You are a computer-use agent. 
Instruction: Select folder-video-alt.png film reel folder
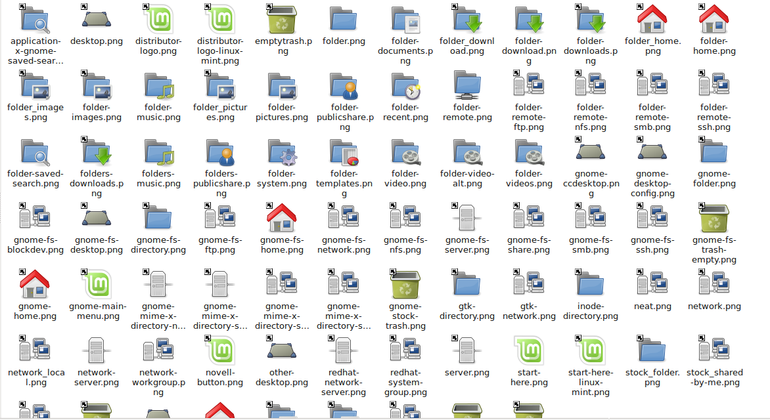(467, 152)
